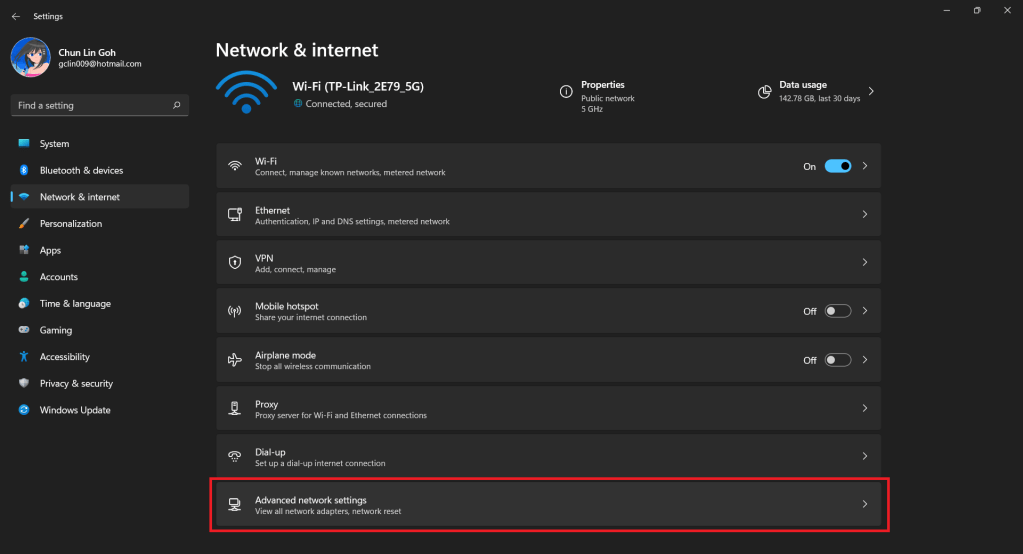Screen dimensions: 1023x554
Task: Switch on Airplane mode toggle
Action: point(837,360)
